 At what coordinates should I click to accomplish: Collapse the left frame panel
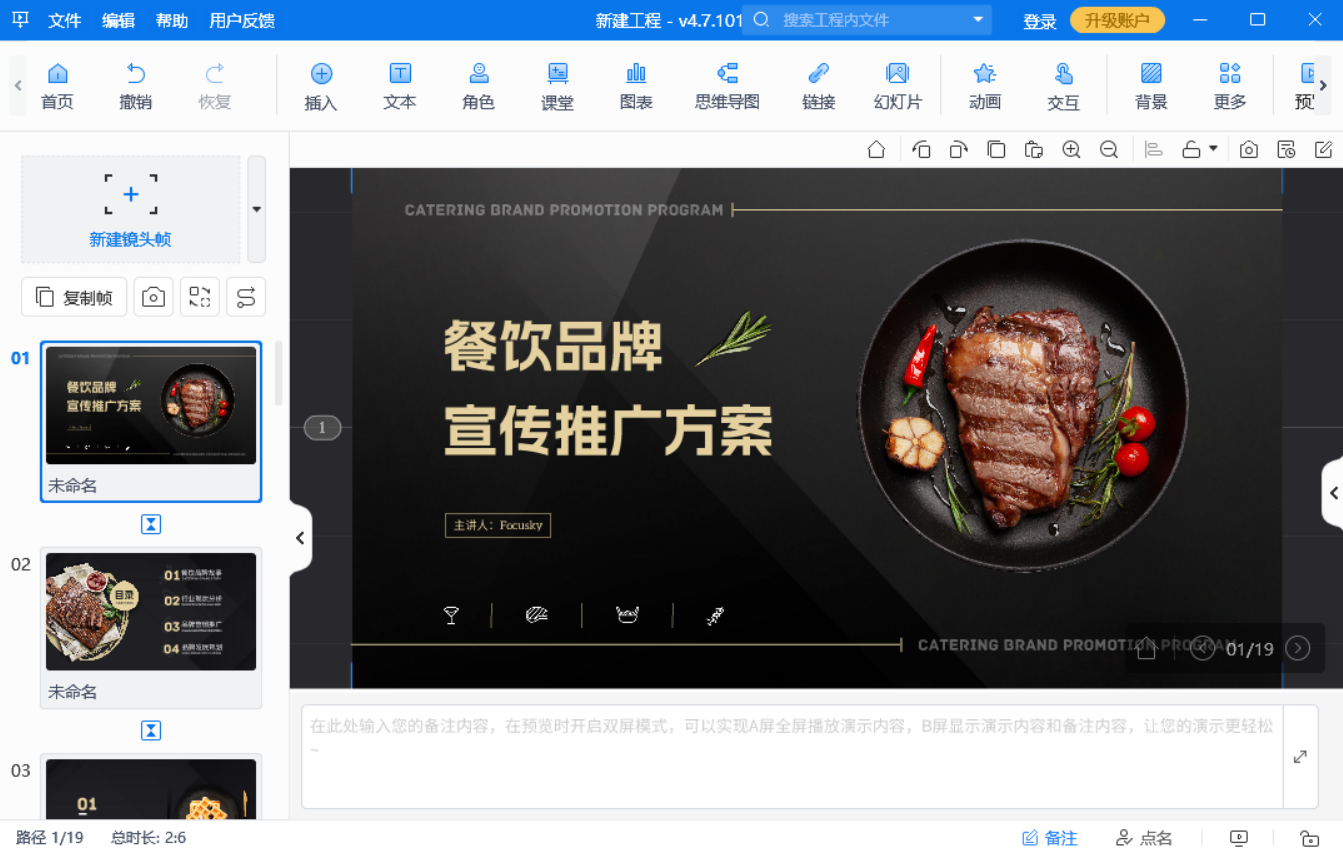tap(300, 538)
